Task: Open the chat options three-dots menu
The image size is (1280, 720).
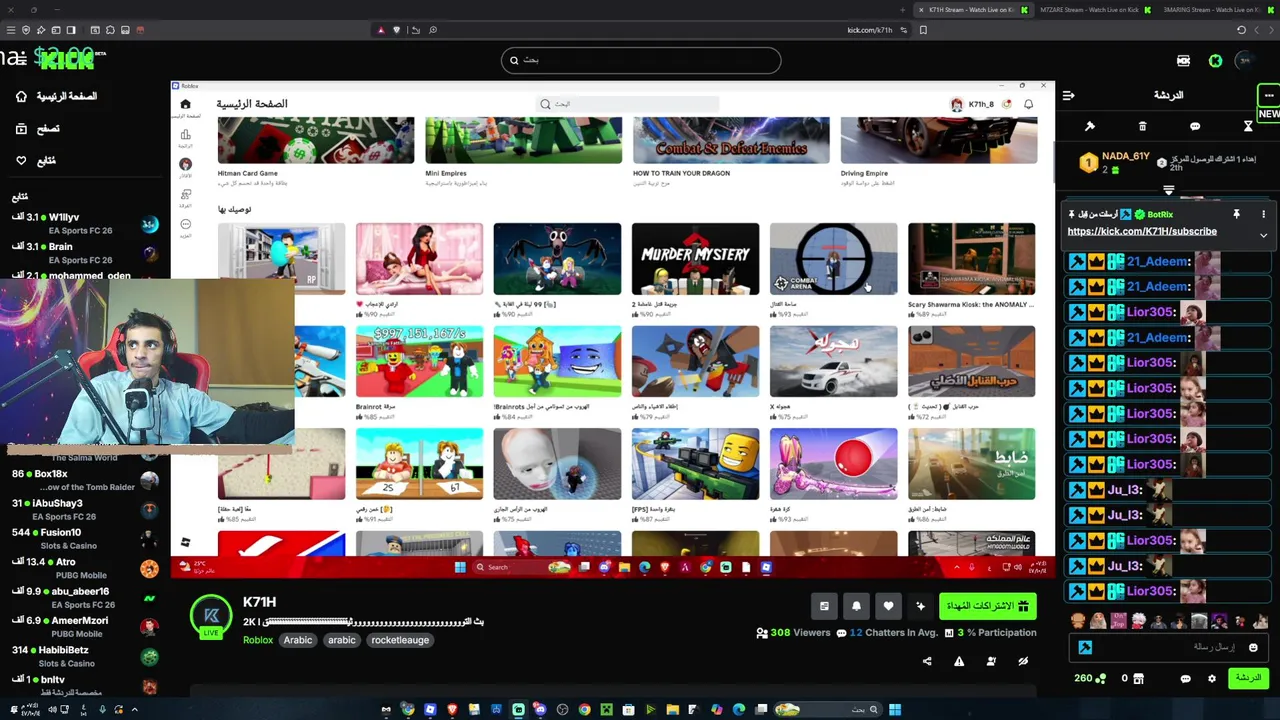Action: pos(1269,95)
